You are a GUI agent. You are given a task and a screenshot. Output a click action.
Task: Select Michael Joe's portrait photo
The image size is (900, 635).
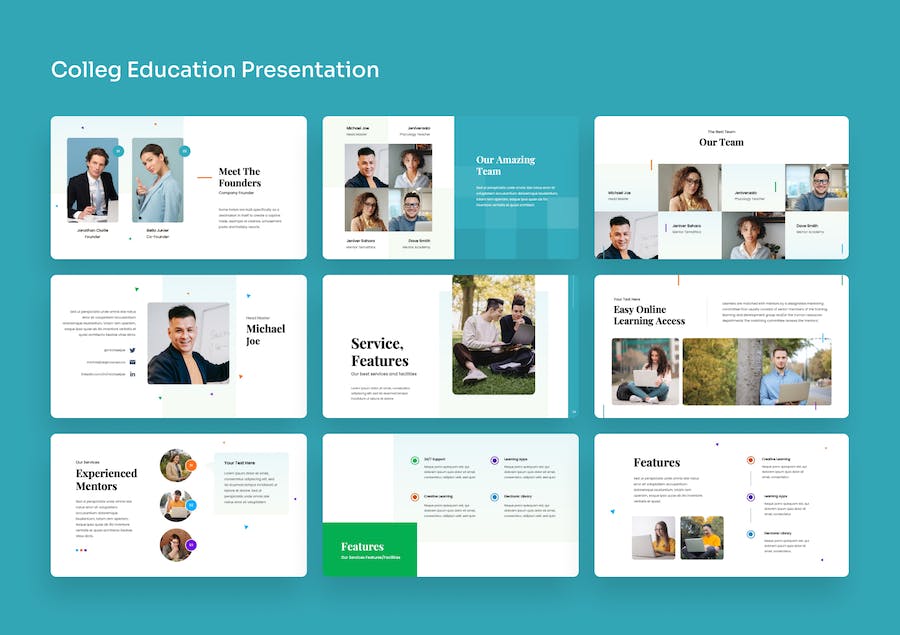point(188,343)
